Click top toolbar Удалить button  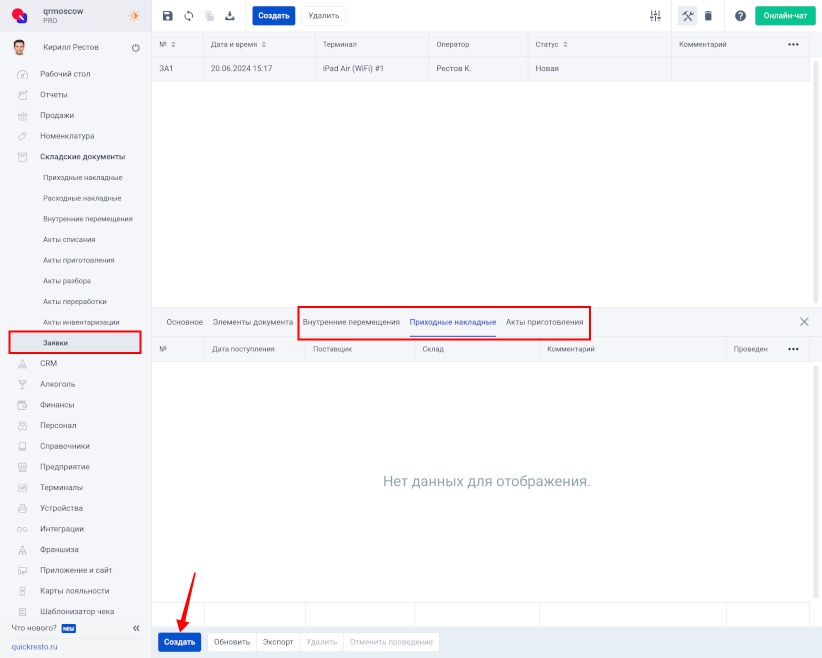coord(323,16)
